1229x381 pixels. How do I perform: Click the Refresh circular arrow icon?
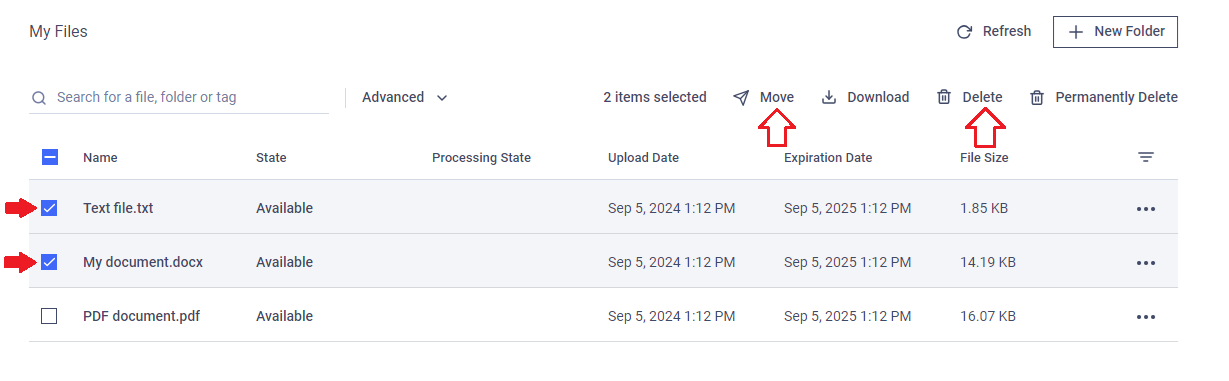point(965,32)
